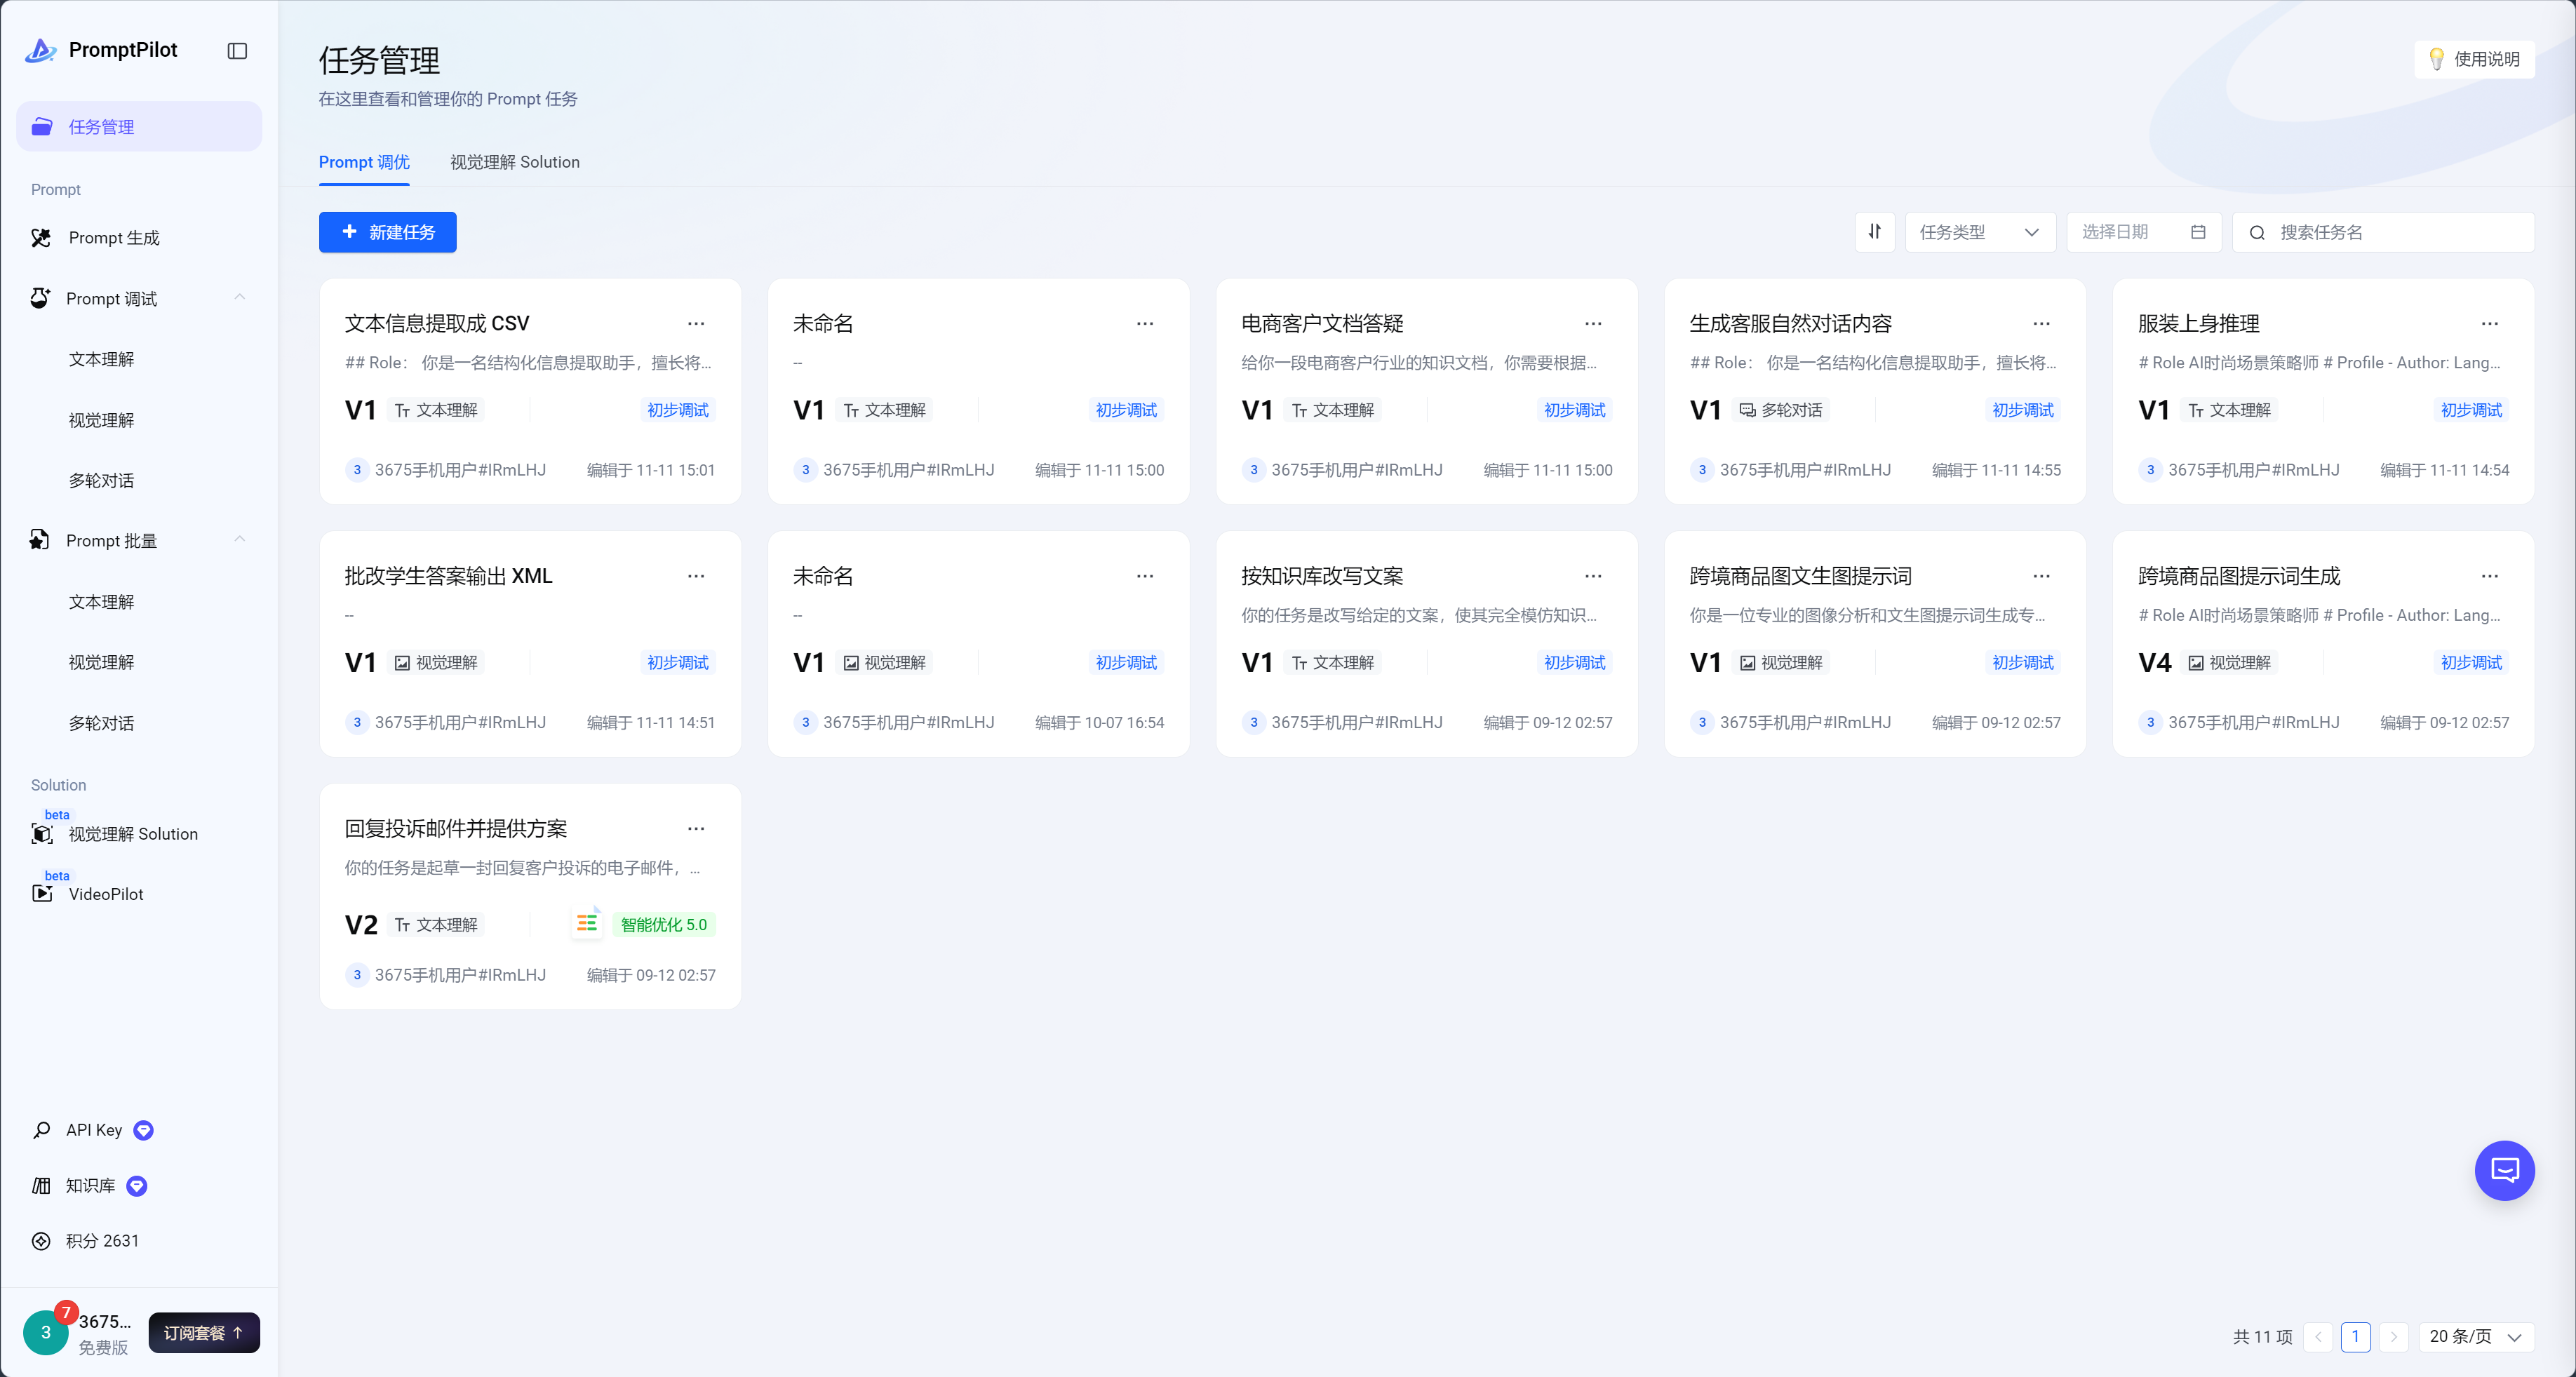Viewport: 2576px width, 1377px height.
Task: Click the 订阅套餐 upgrade button
Action: pos(204,1332)
